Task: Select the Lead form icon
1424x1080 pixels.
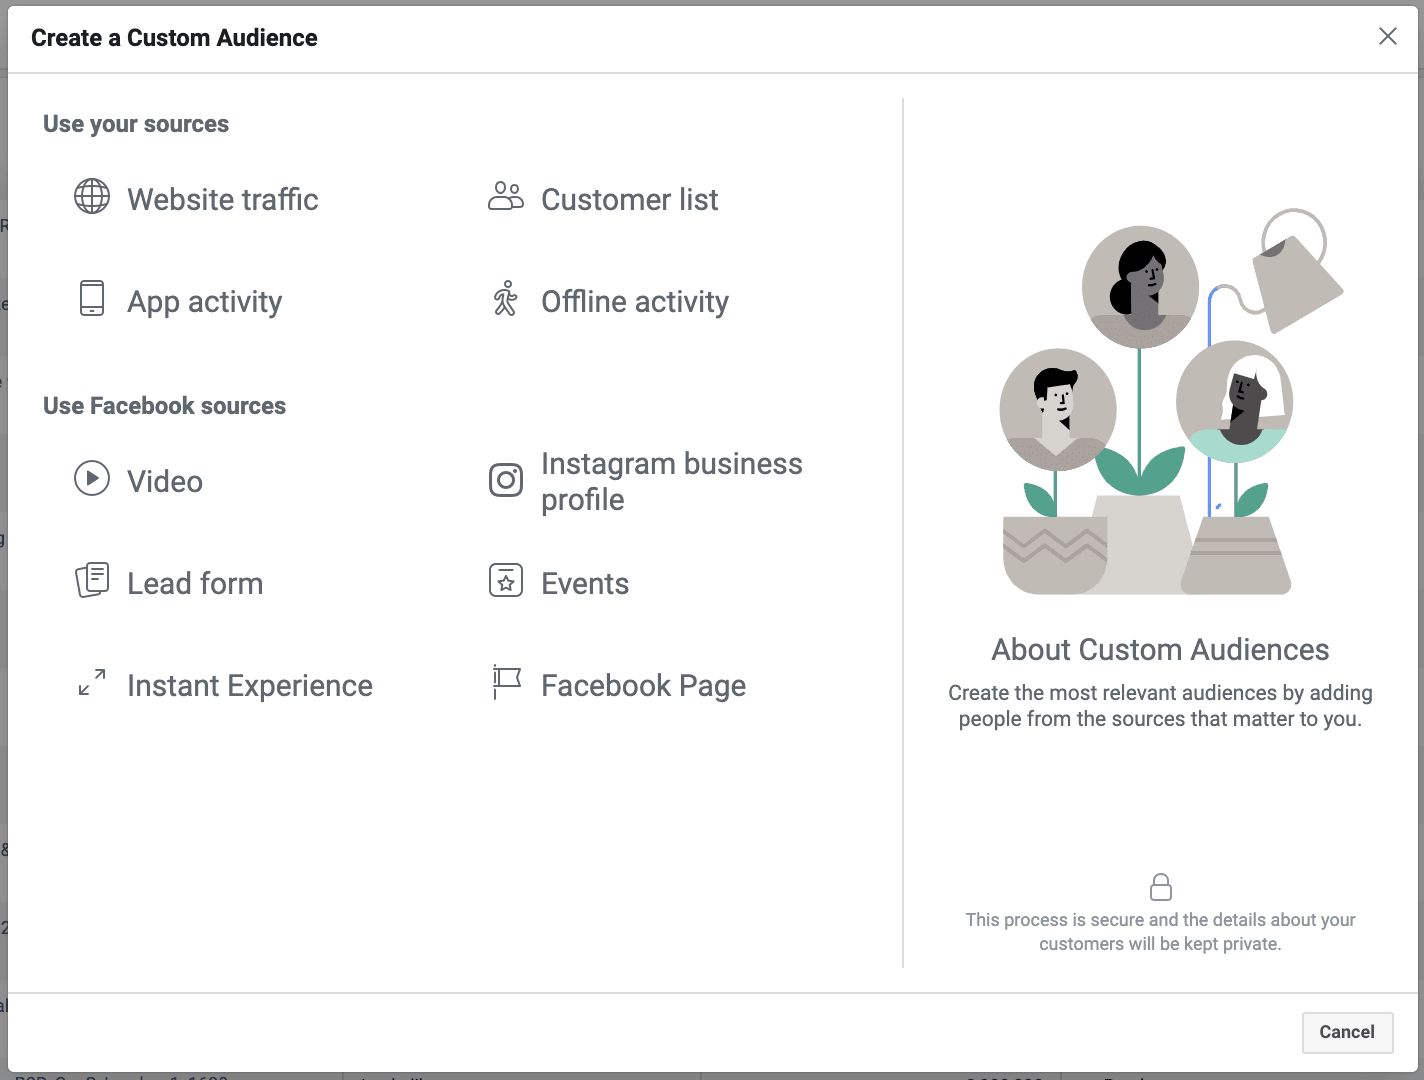Action: (x=92, y=580)
